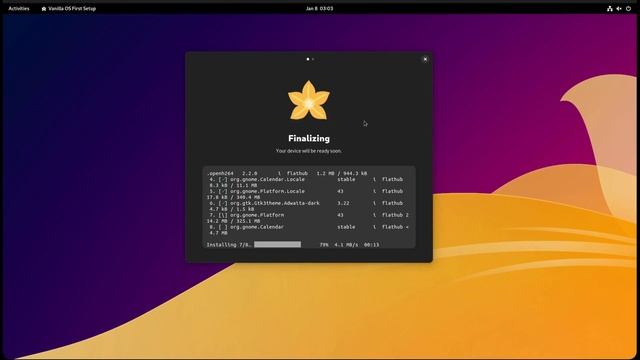Viewport: 640px width, 360px height.
Task: Click the orange Vanilla flower logo
Action: click(309, 100)
